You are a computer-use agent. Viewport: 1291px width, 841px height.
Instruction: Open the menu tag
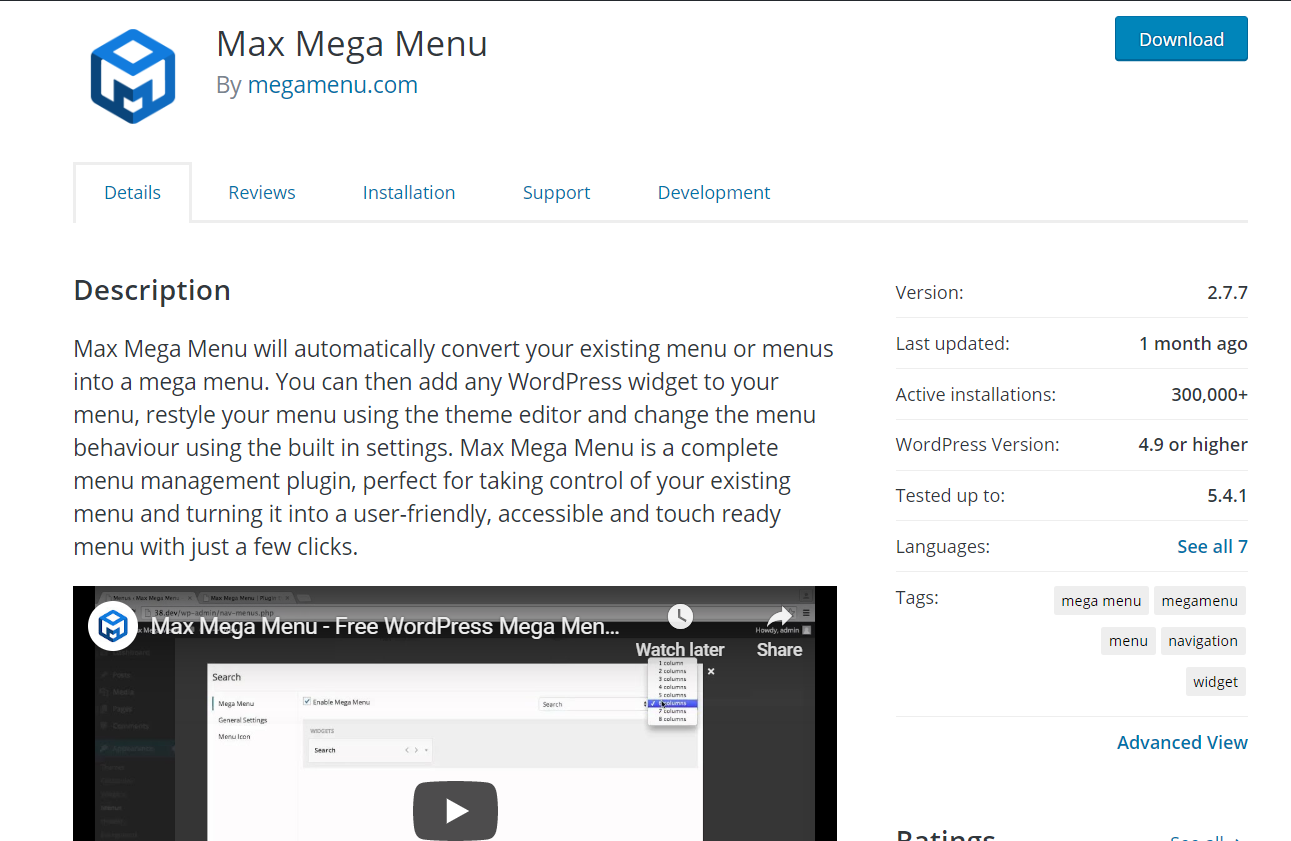(1128, 640)
